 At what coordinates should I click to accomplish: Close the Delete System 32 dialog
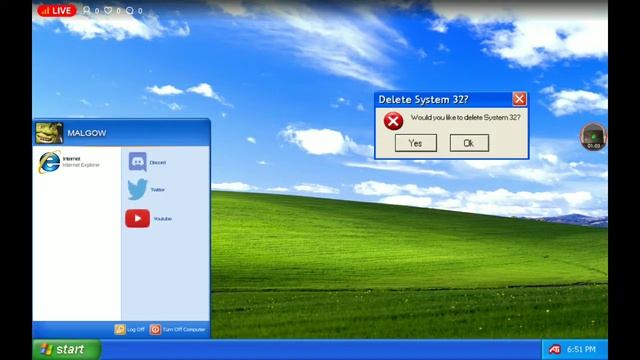tap(519, 99)
